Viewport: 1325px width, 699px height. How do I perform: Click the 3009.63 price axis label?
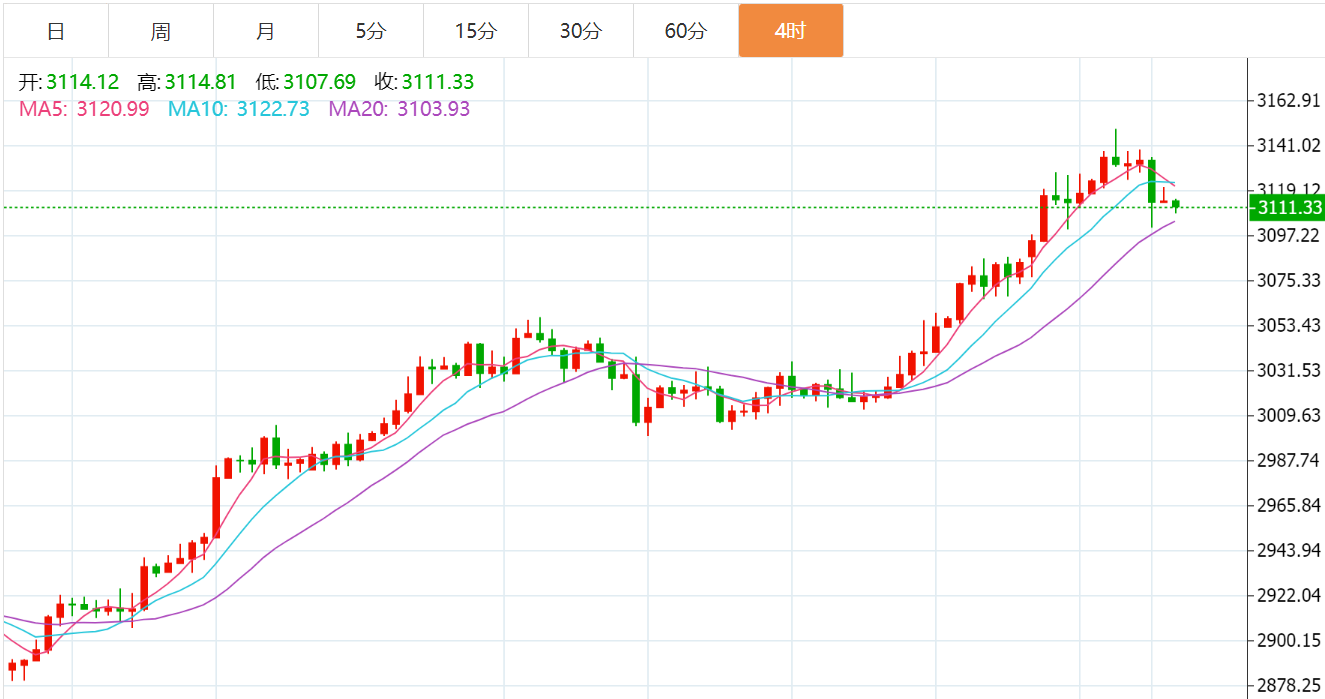click(x=1289, y=416)
